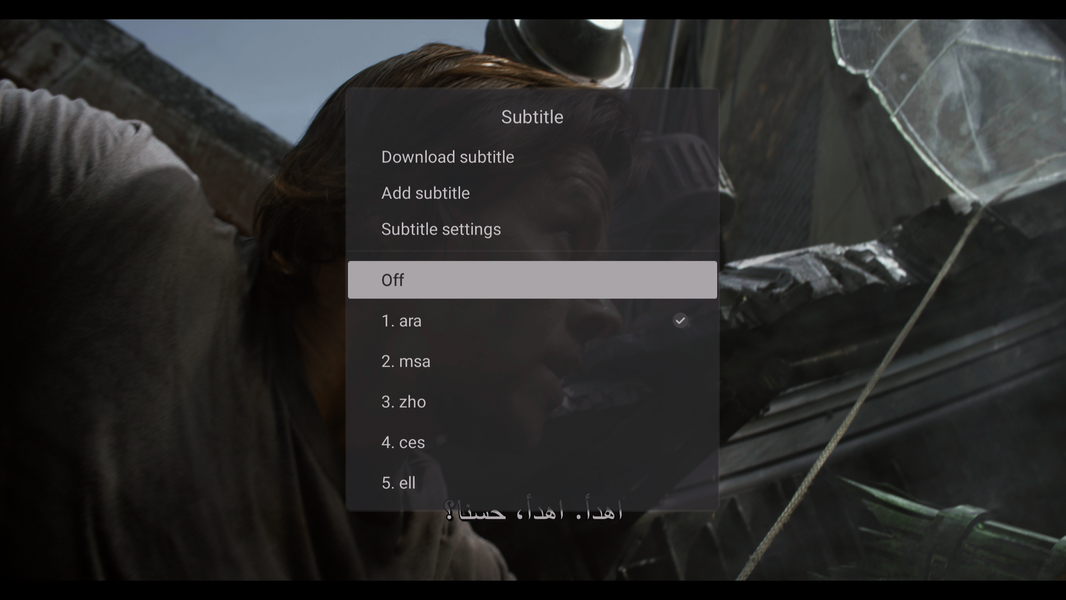
Task: Turn subtitles Off
Action: 532,280
